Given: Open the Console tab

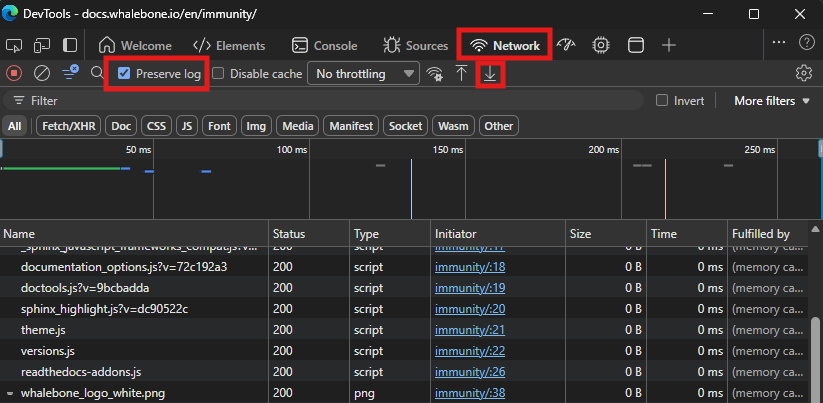Looking at the screenshot, I should tap(324, 46).
